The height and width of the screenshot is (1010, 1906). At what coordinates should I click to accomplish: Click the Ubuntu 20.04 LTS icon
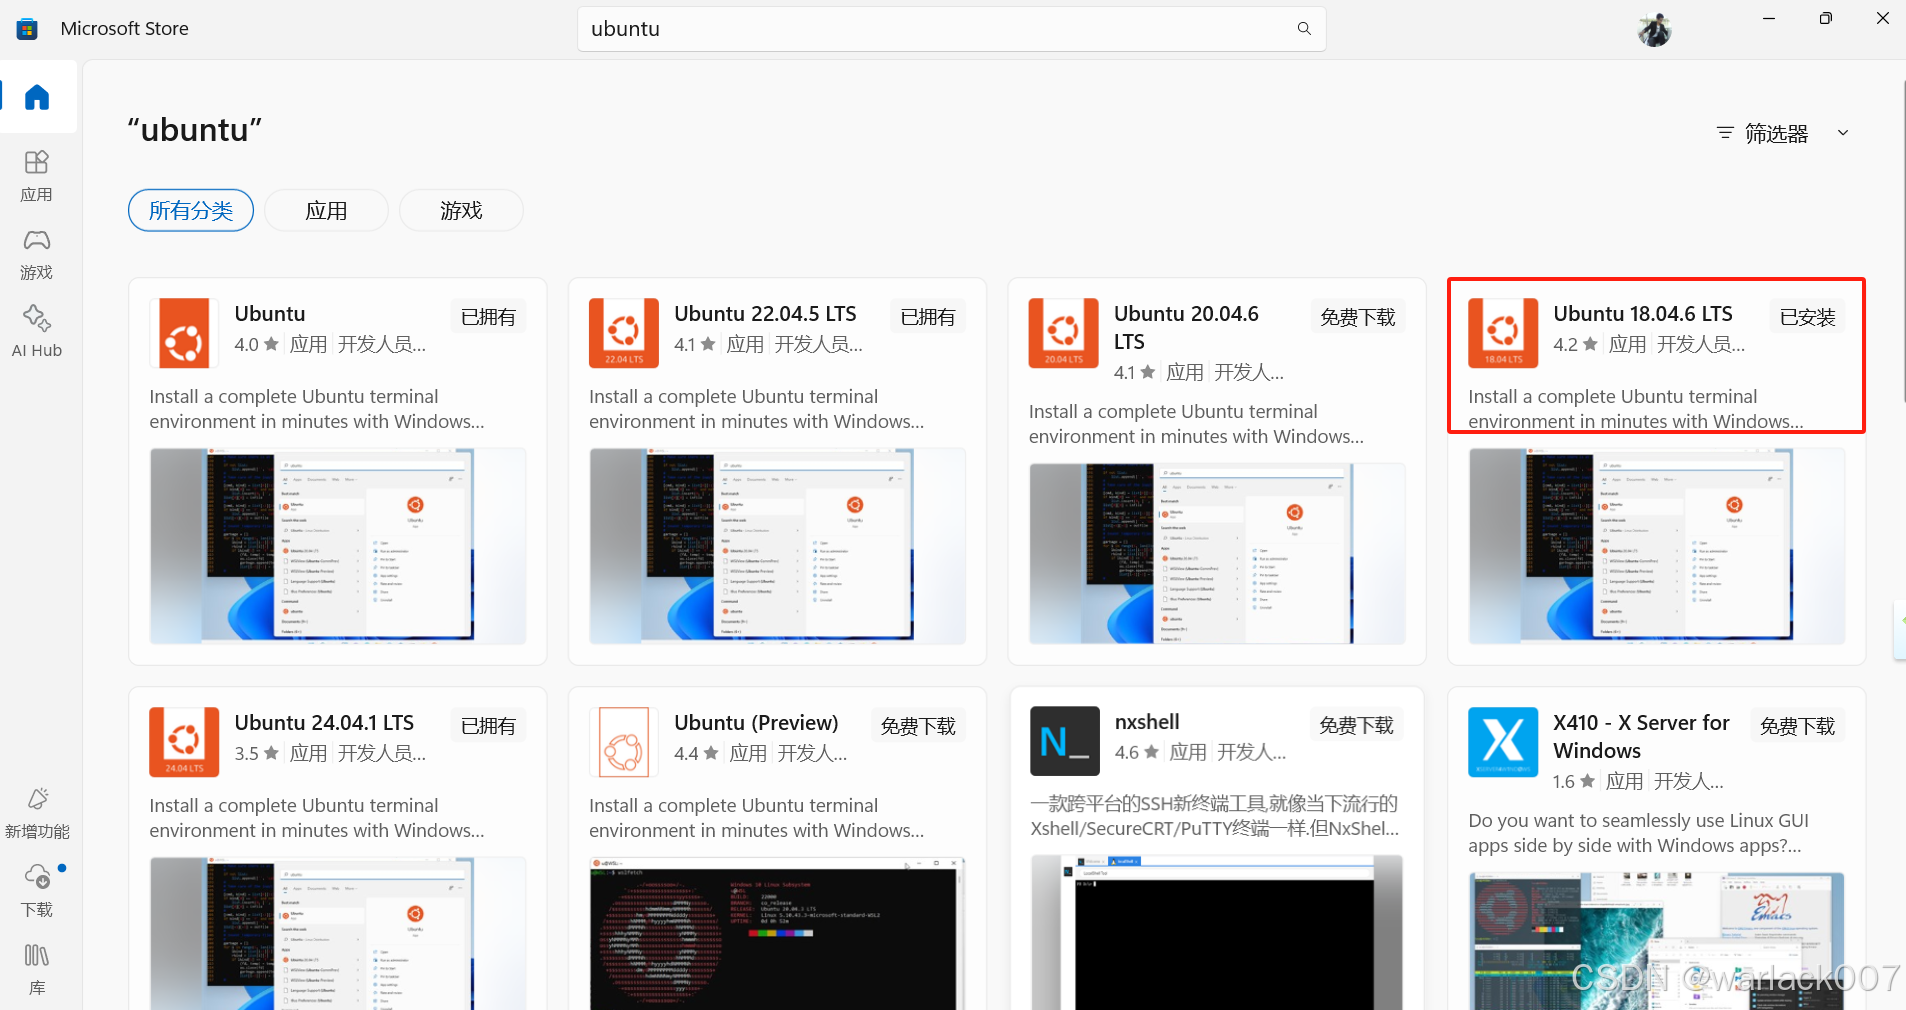pos(1064,333)
